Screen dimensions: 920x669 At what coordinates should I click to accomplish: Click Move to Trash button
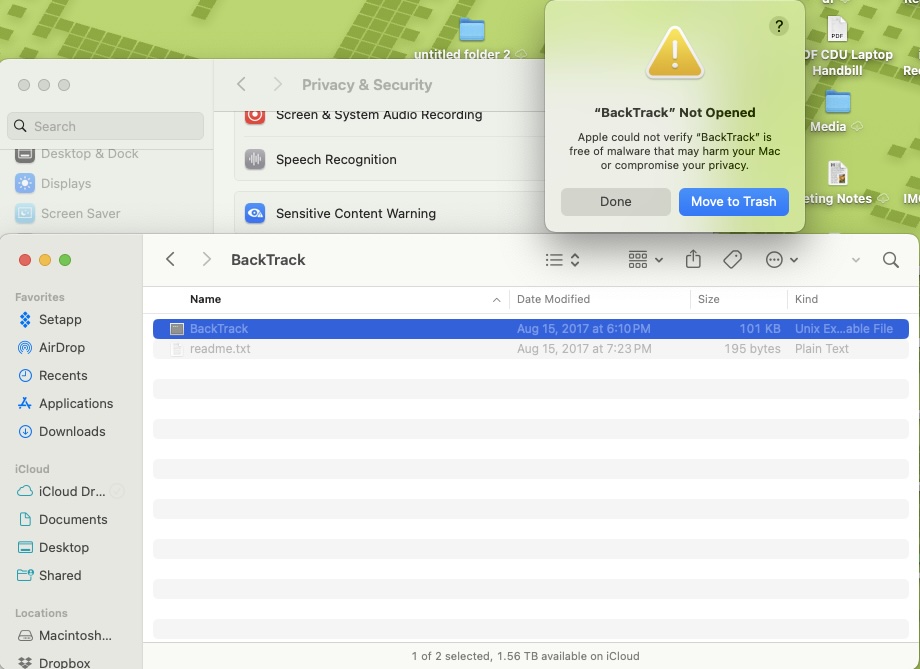tap(733, 202)
